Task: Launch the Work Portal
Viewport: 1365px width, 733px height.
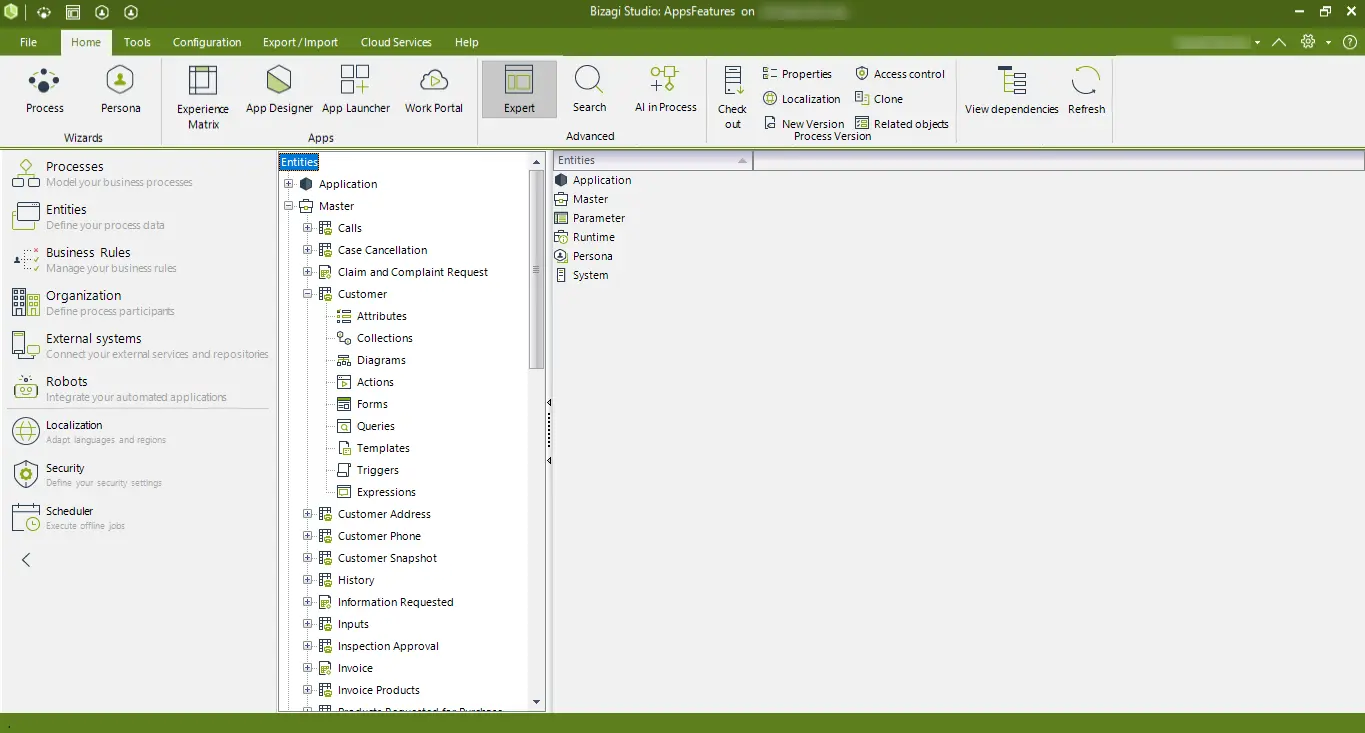Action: (x=433, y=90)
